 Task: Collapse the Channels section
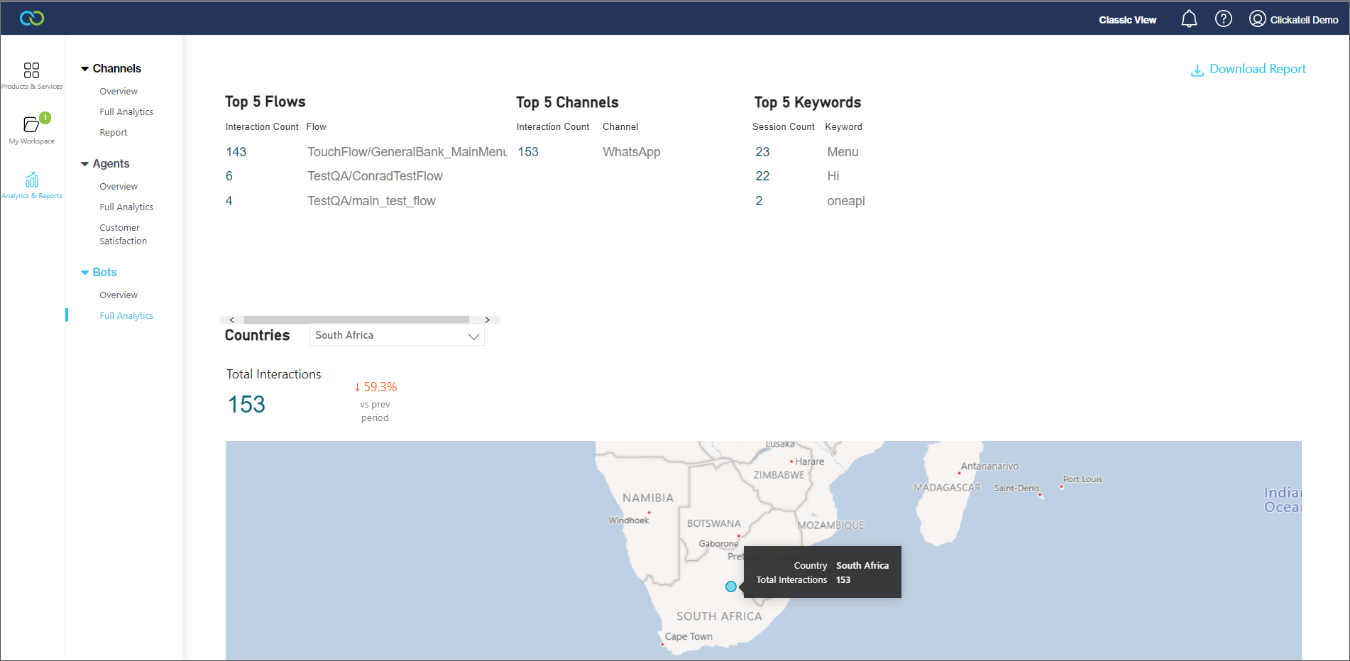[85, 69]
